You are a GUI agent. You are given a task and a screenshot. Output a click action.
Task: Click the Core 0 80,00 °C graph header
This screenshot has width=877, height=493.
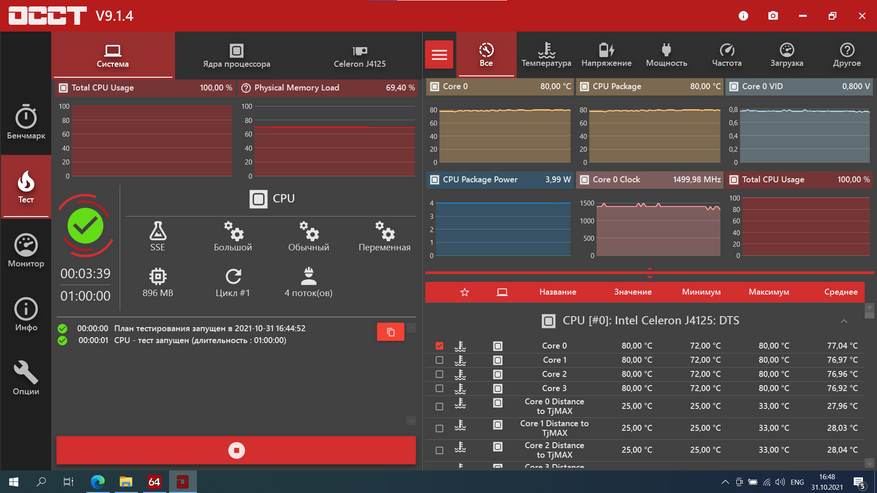pyautogui.click(x=499, y=87)
